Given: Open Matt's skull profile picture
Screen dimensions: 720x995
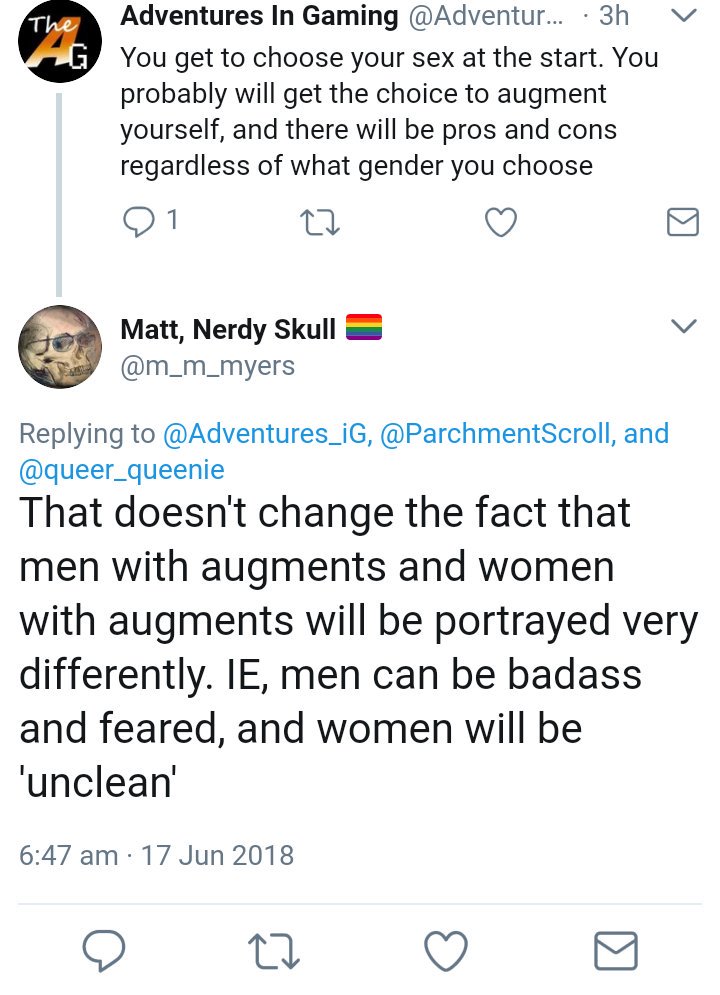Looking at the screenshot, I should tap(60, 347).
